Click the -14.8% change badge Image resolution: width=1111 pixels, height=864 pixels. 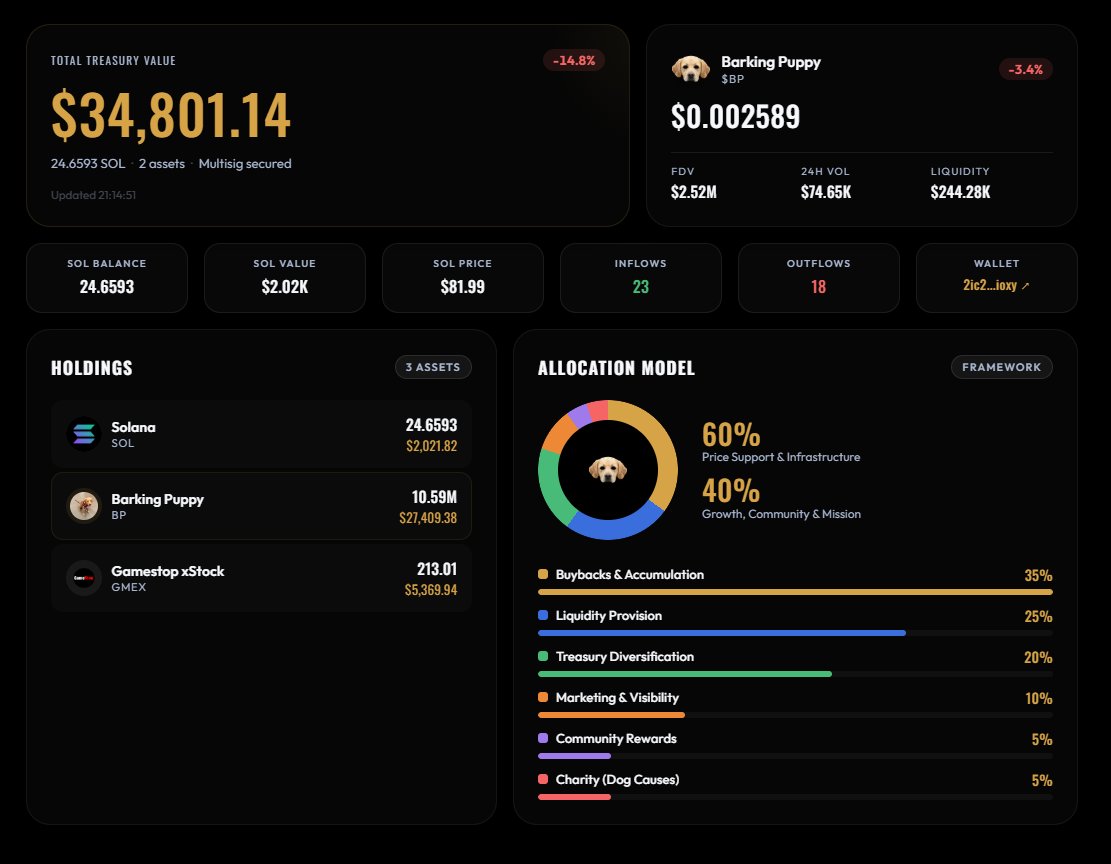(x=573, y=60)
